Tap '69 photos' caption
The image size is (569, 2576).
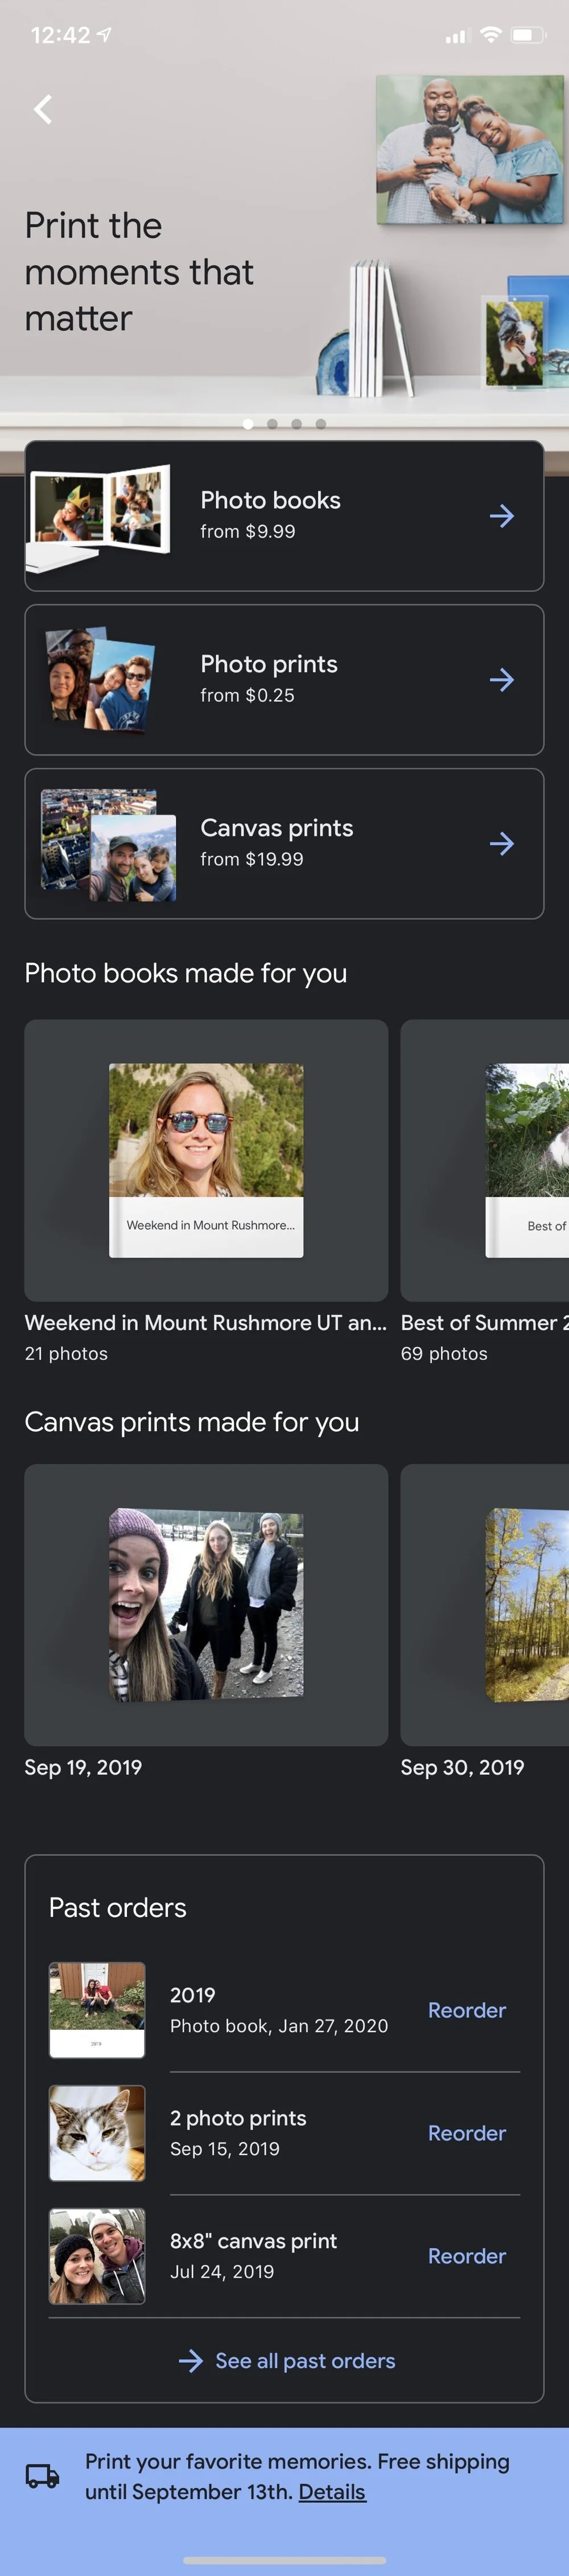[x=444, y=1354]
